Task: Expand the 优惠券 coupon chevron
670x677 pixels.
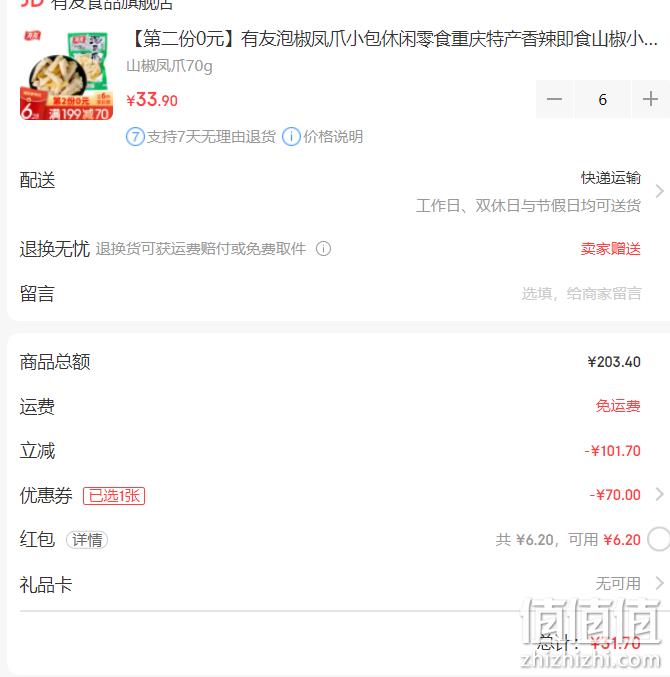Action: click(x=659, y=494)
